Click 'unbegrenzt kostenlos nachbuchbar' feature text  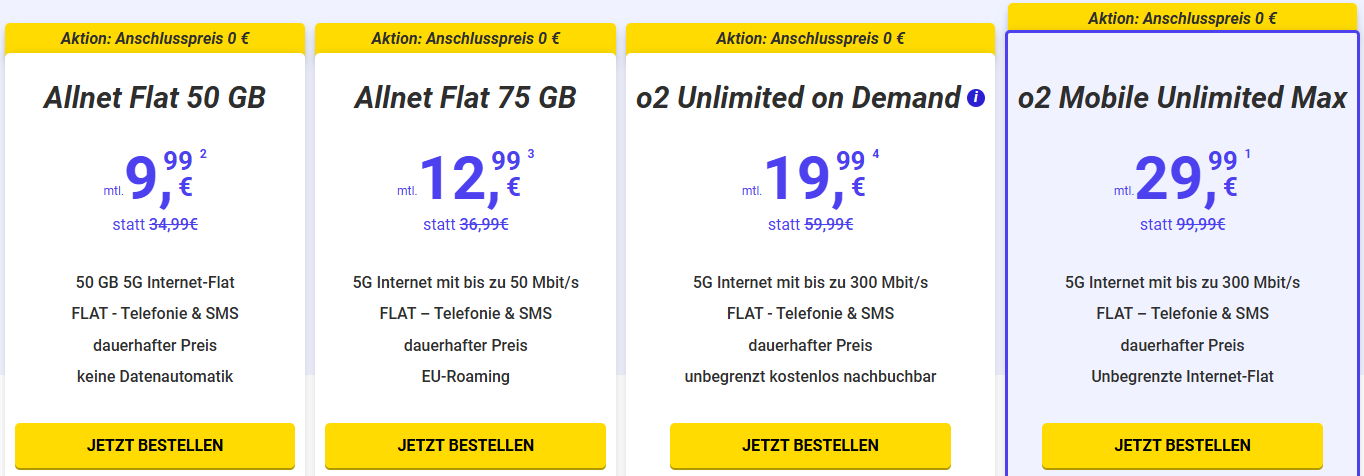(810, 377)
